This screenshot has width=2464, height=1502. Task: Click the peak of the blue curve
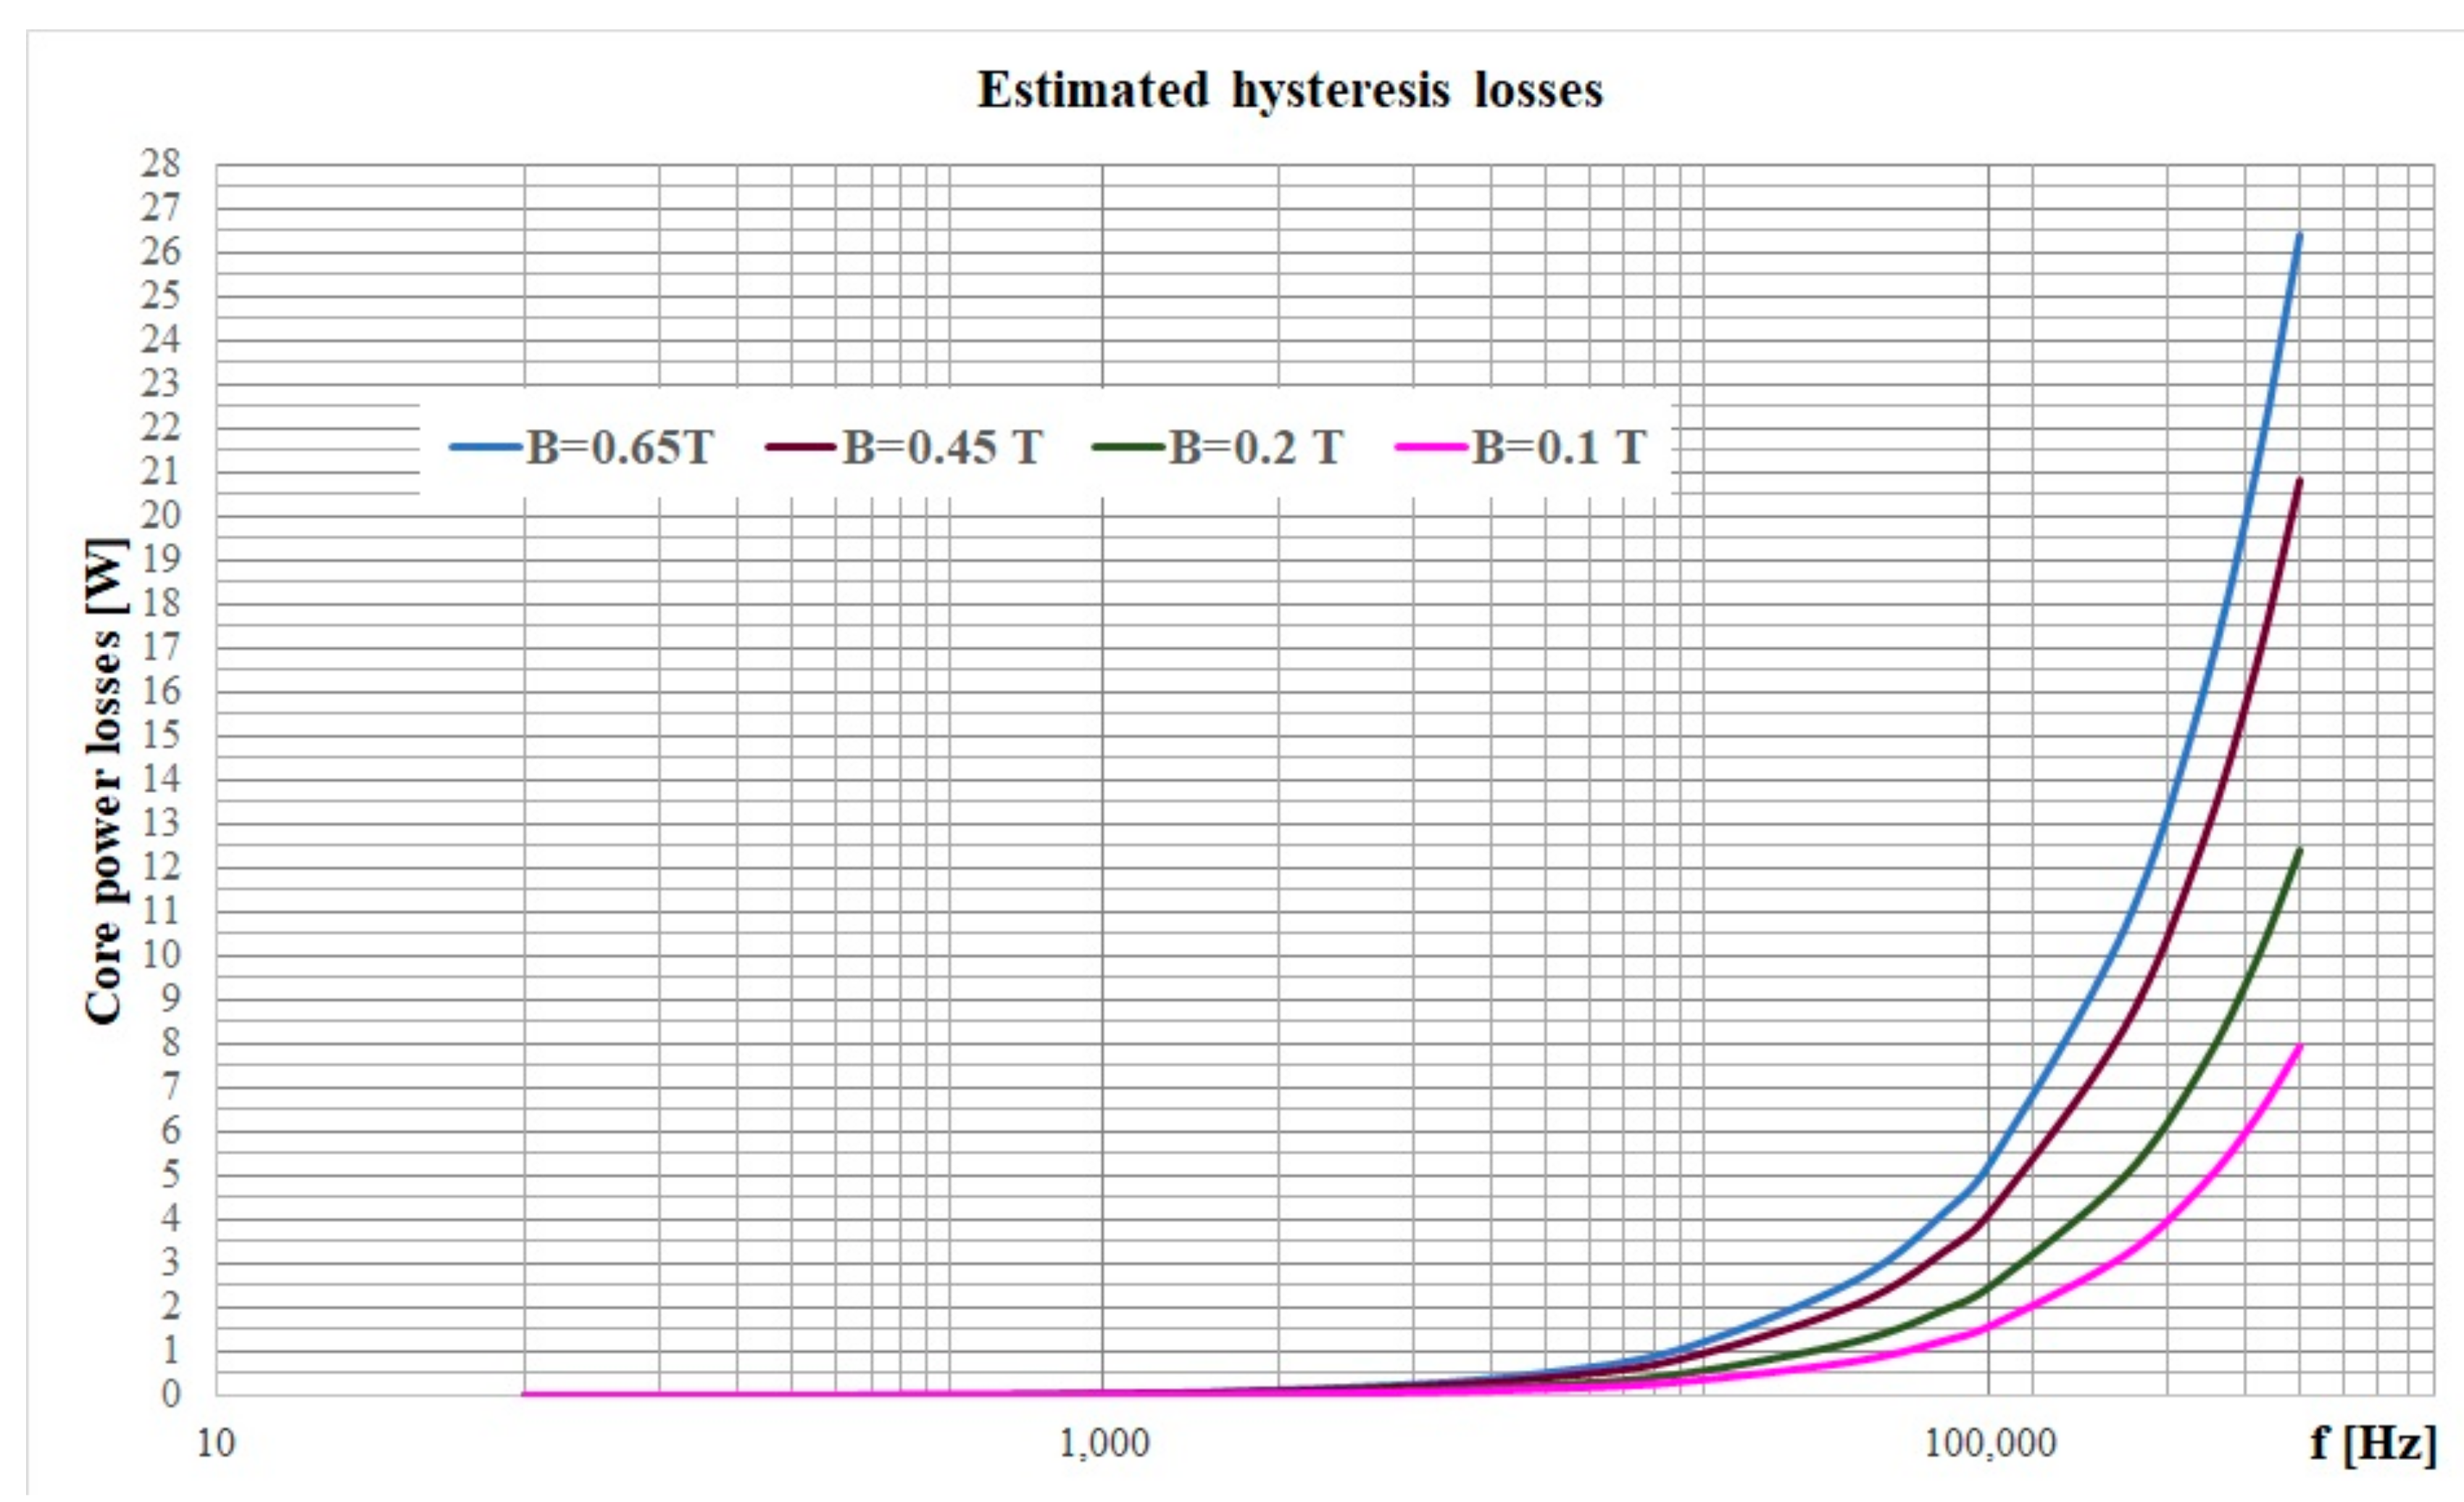tap(2299, 236)
